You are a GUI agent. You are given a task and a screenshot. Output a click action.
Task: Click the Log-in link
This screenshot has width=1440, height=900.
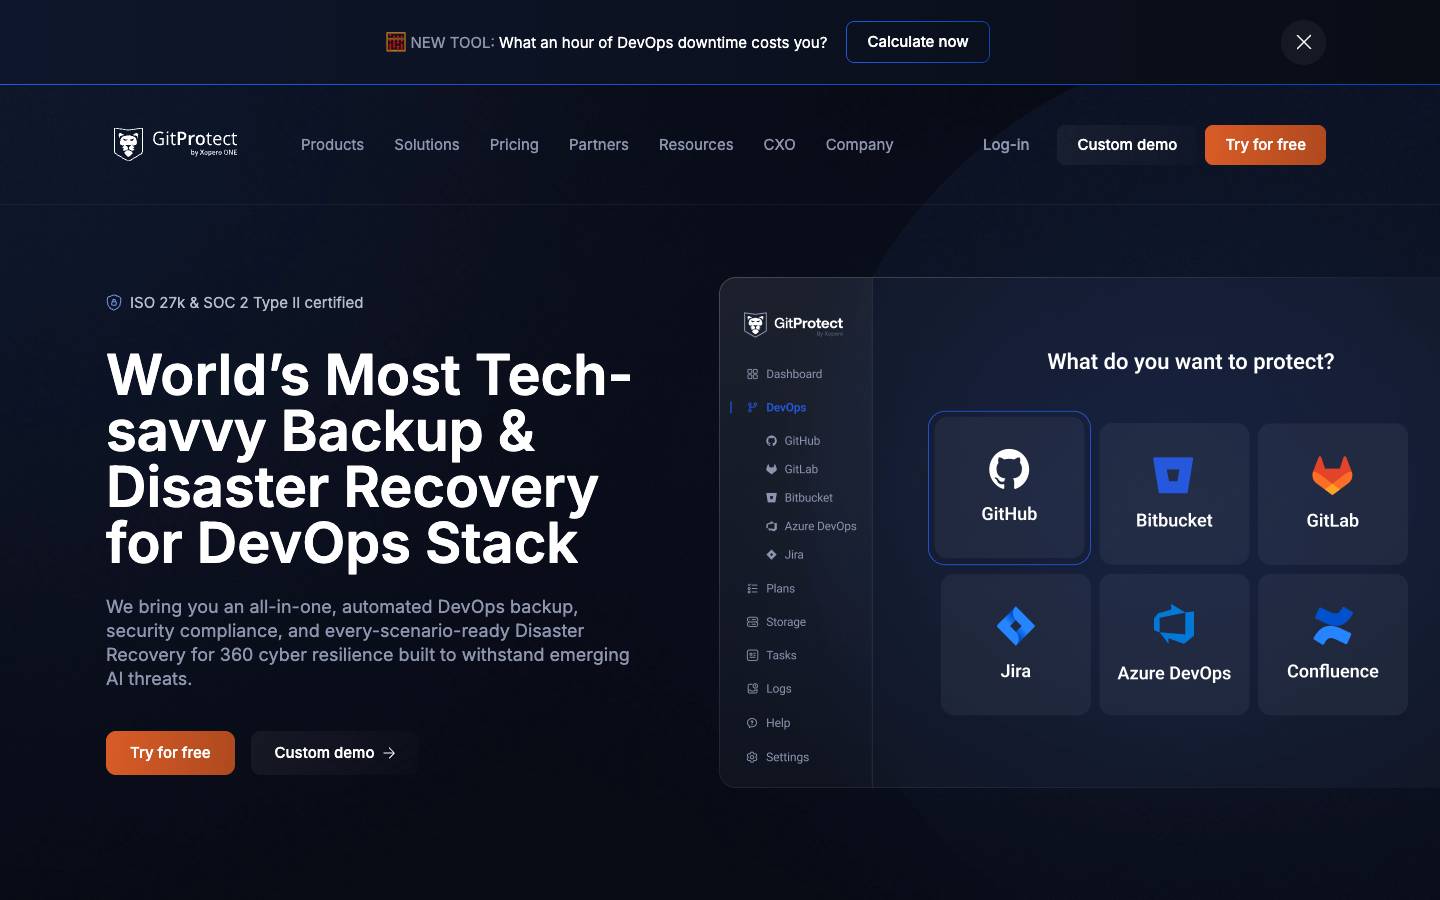coord(1006,145)
